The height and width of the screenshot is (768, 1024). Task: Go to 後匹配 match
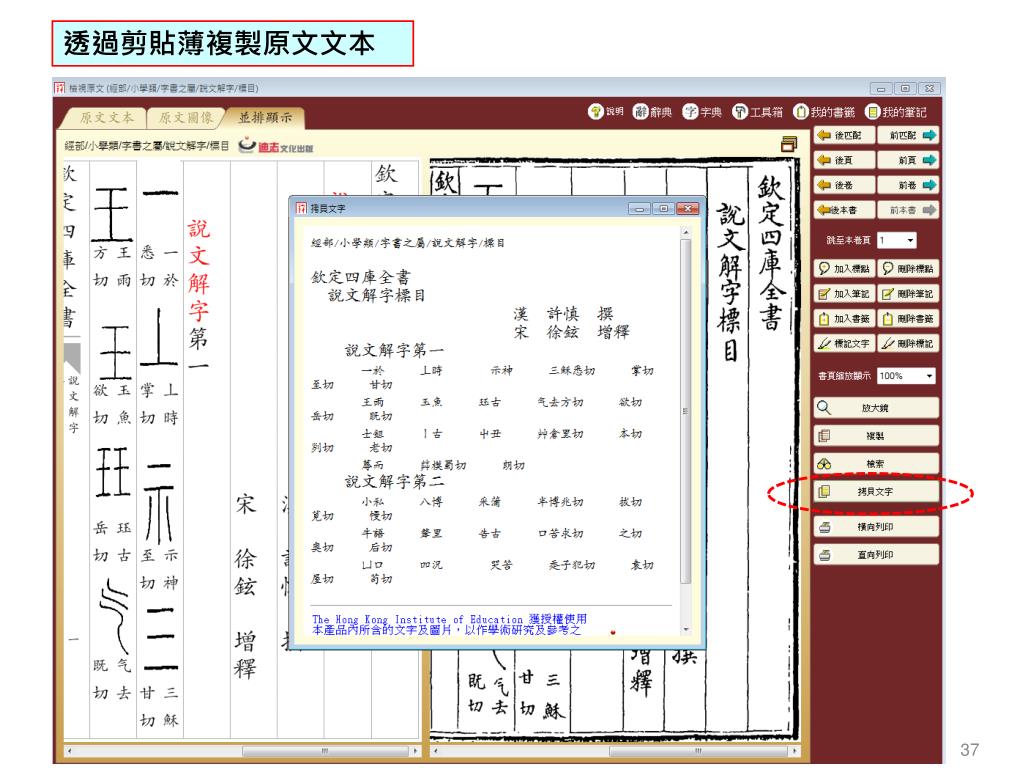844,135
